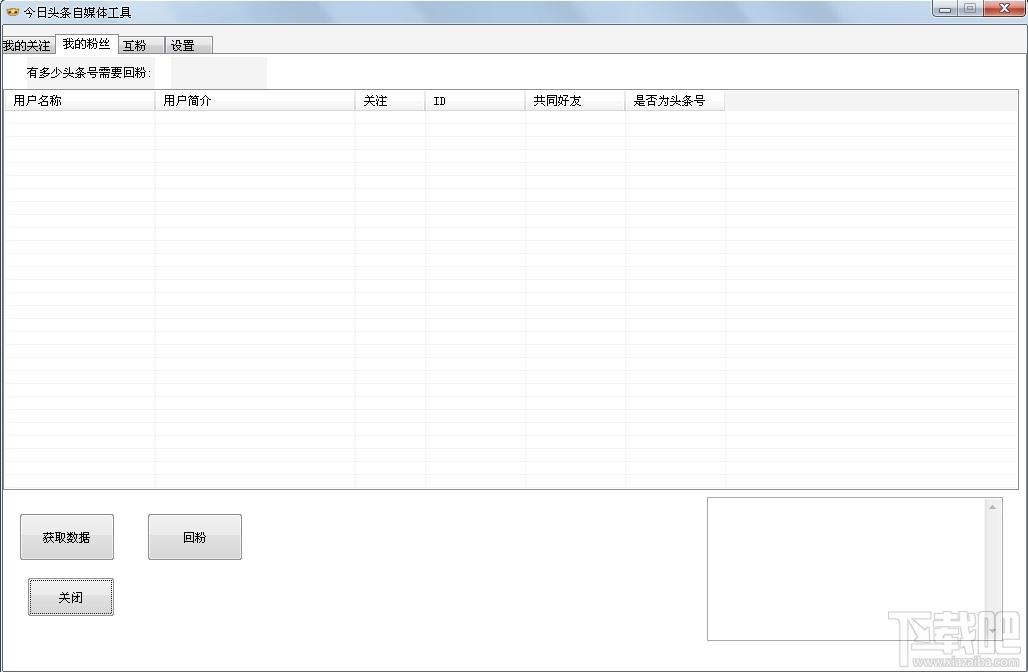Maximize the 今日头条自媒体工具 window
The width and height of the screenshot is (1028, 672).
[x=970, y=9]
